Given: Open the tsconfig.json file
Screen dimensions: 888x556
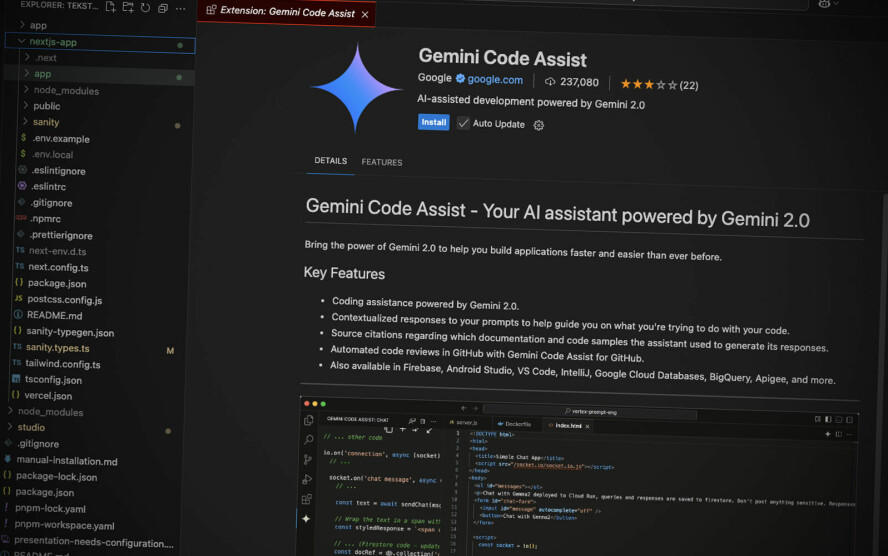Looking at the screenshot, I should pyautogui.click(x=53, y=380).
